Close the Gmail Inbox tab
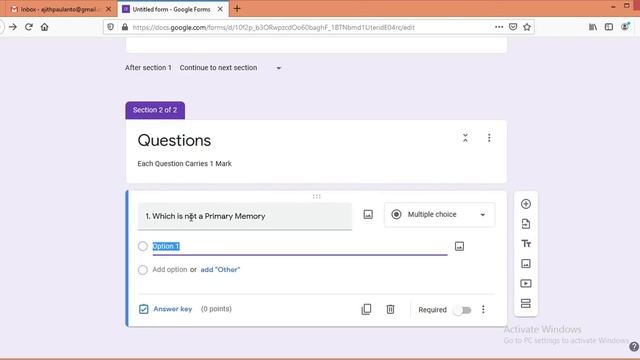The image size is (640, 360). (108, 9)
